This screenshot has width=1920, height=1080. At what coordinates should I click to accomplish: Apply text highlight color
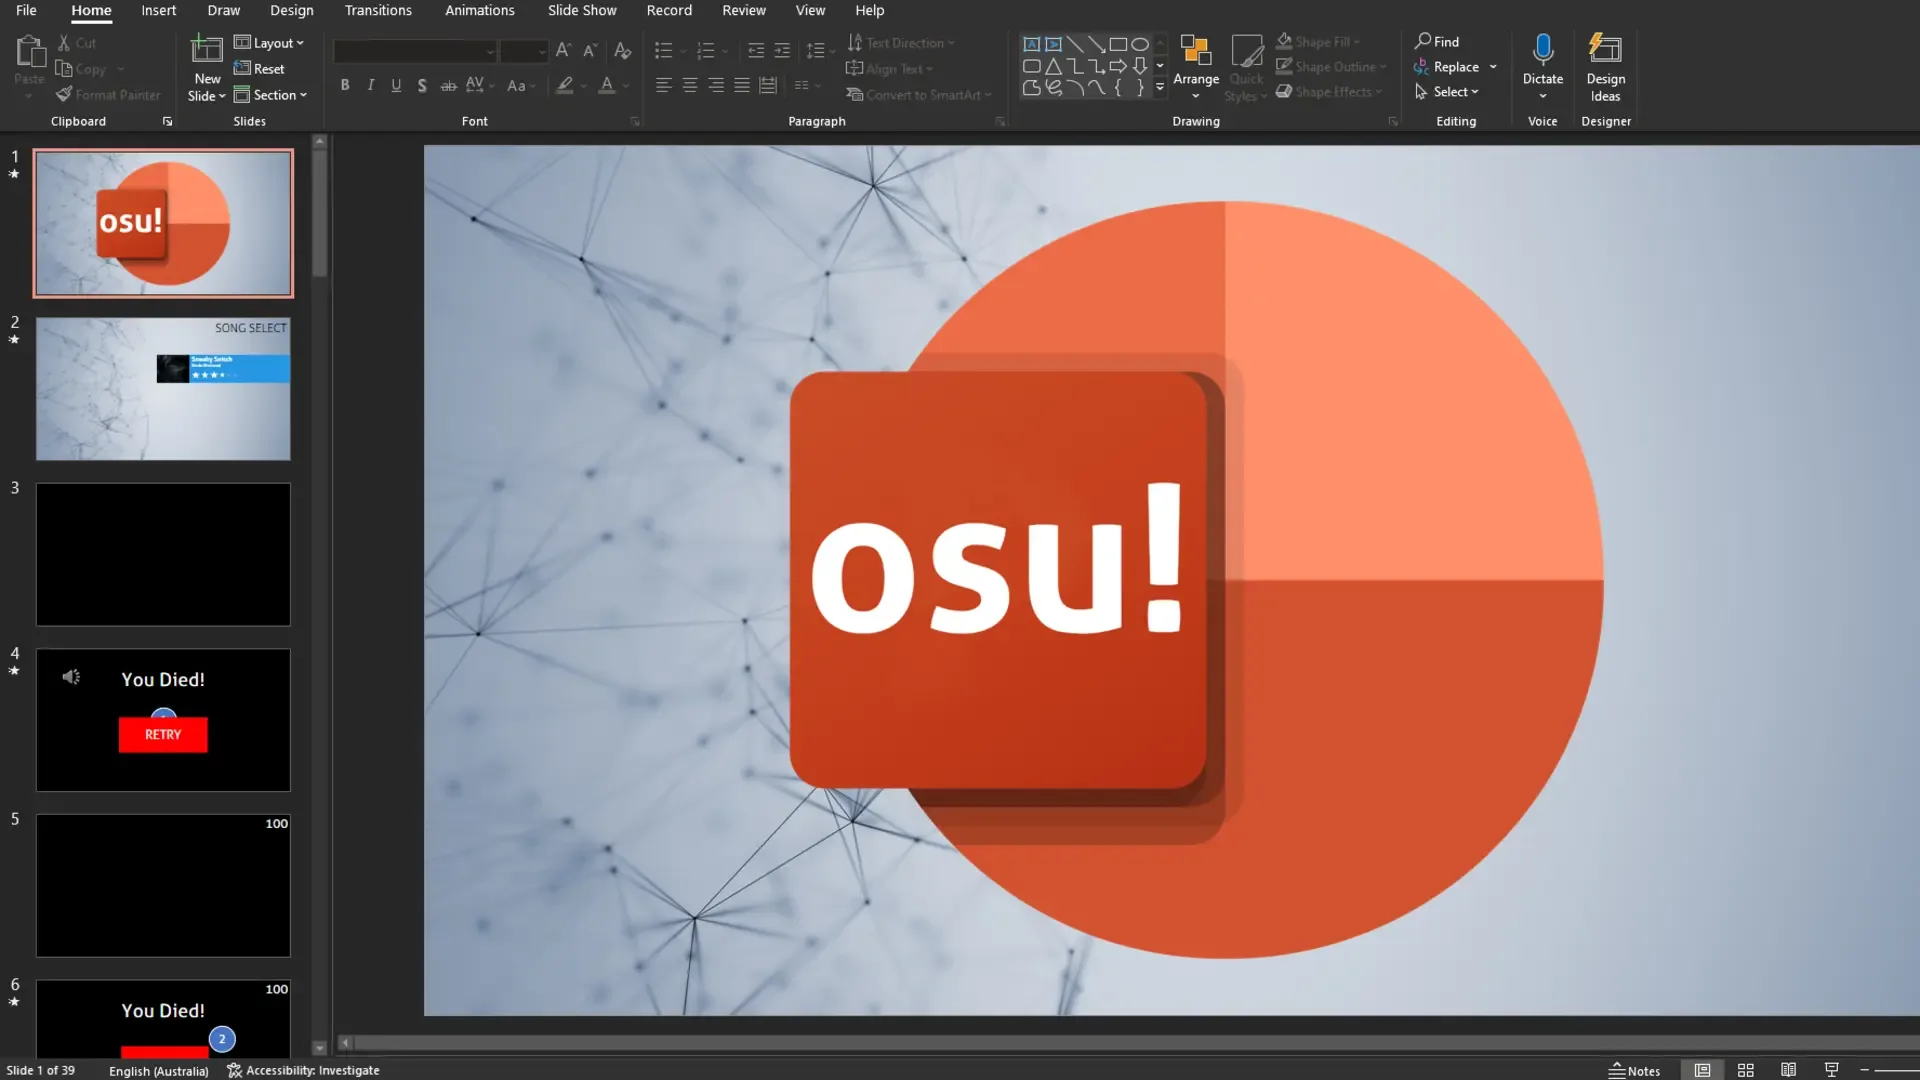565,85
